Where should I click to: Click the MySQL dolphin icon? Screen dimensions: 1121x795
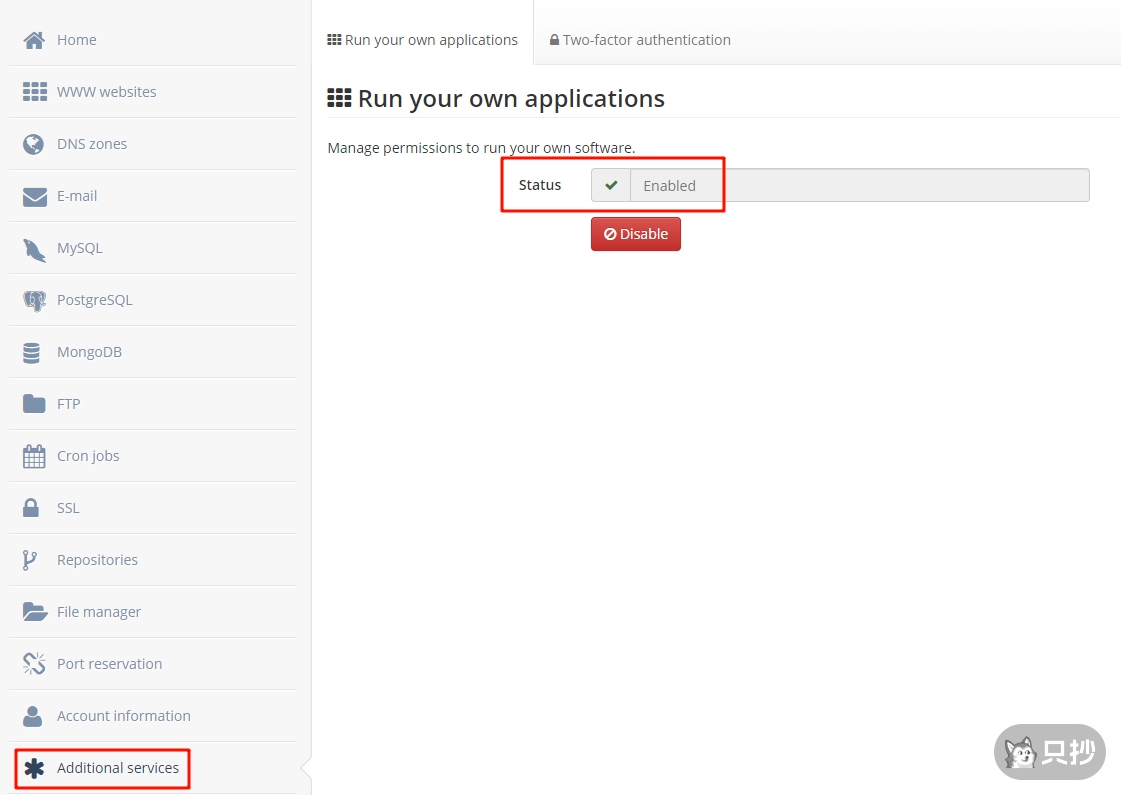35,249
